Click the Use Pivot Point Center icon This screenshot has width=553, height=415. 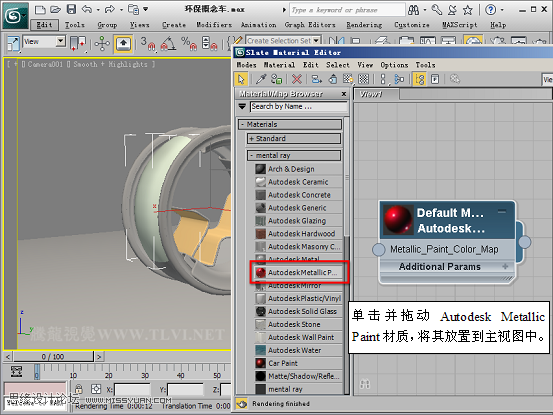(x=78, y=44)
